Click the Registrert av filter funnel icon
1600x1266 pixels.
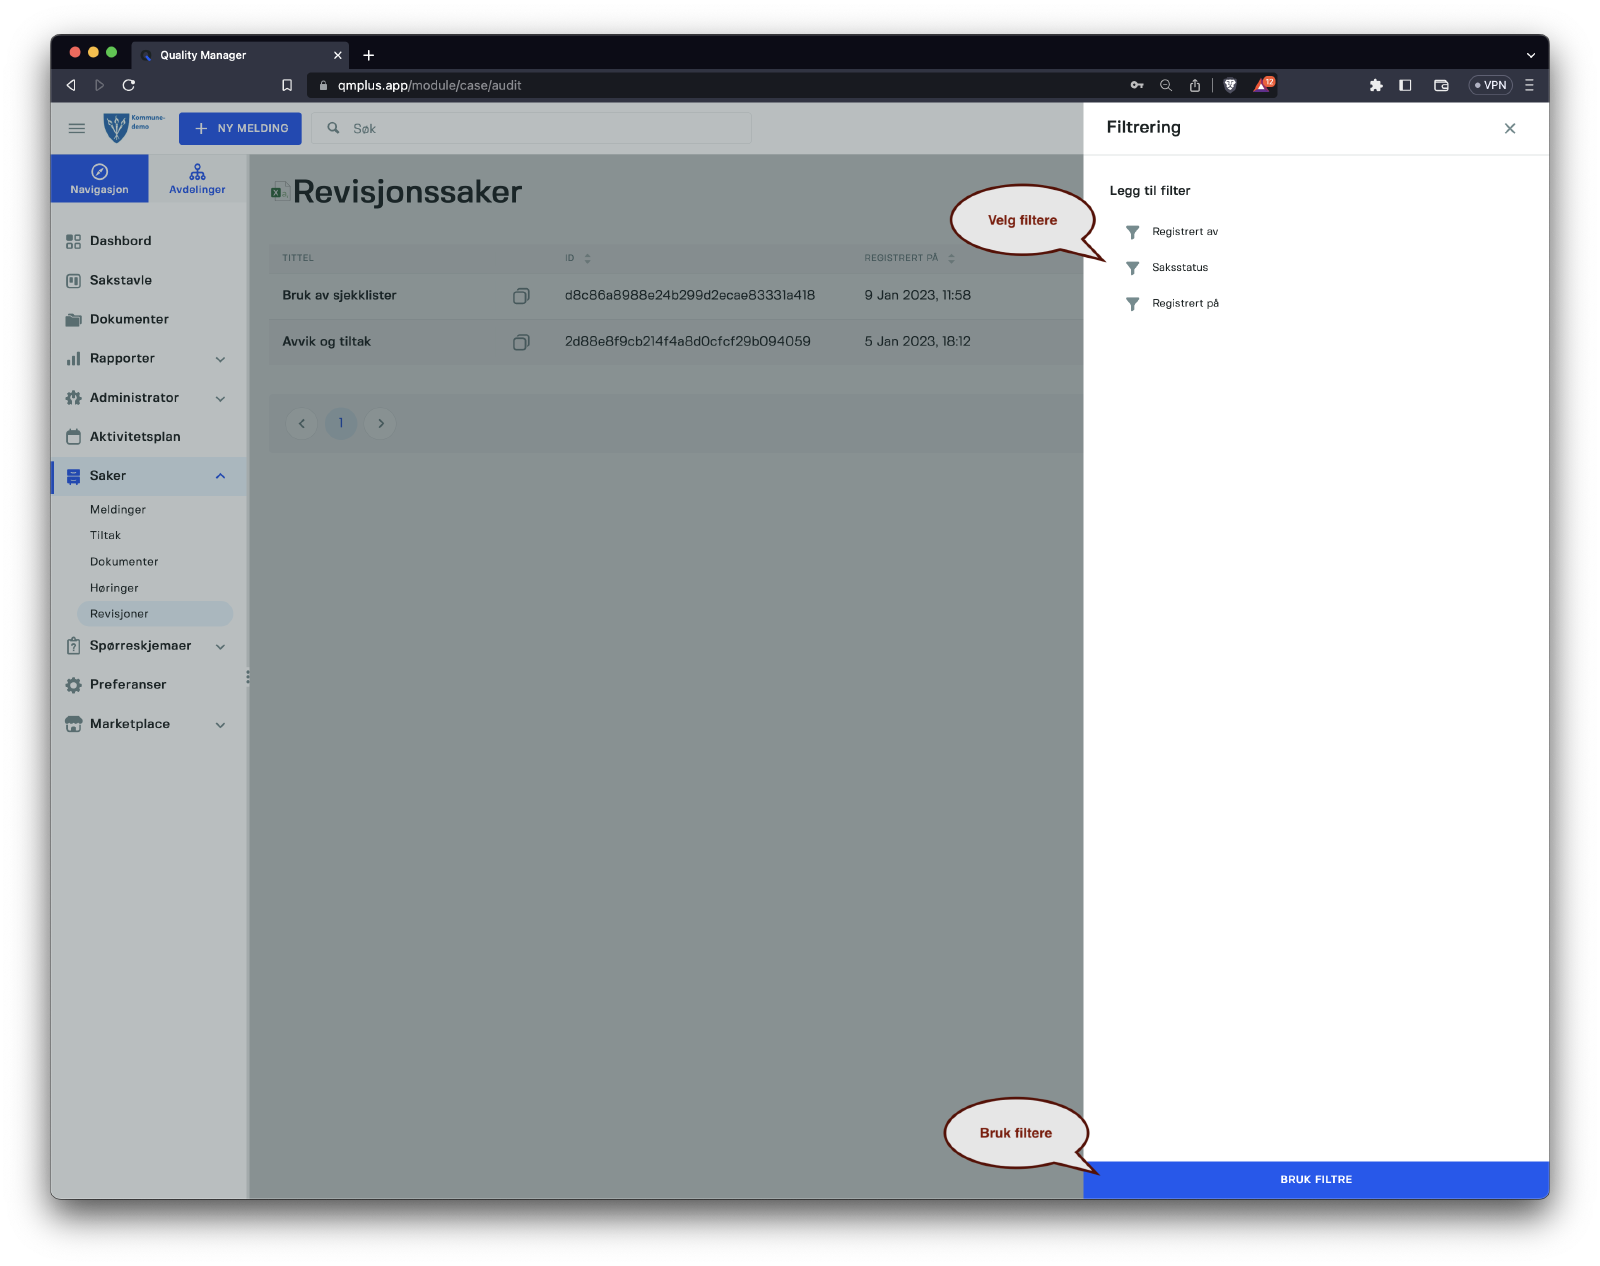[1132, 232]
